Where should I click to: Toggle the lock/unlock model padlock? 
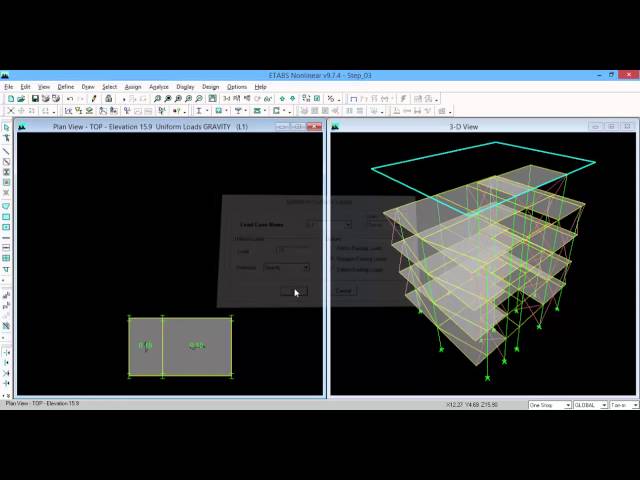109,99
